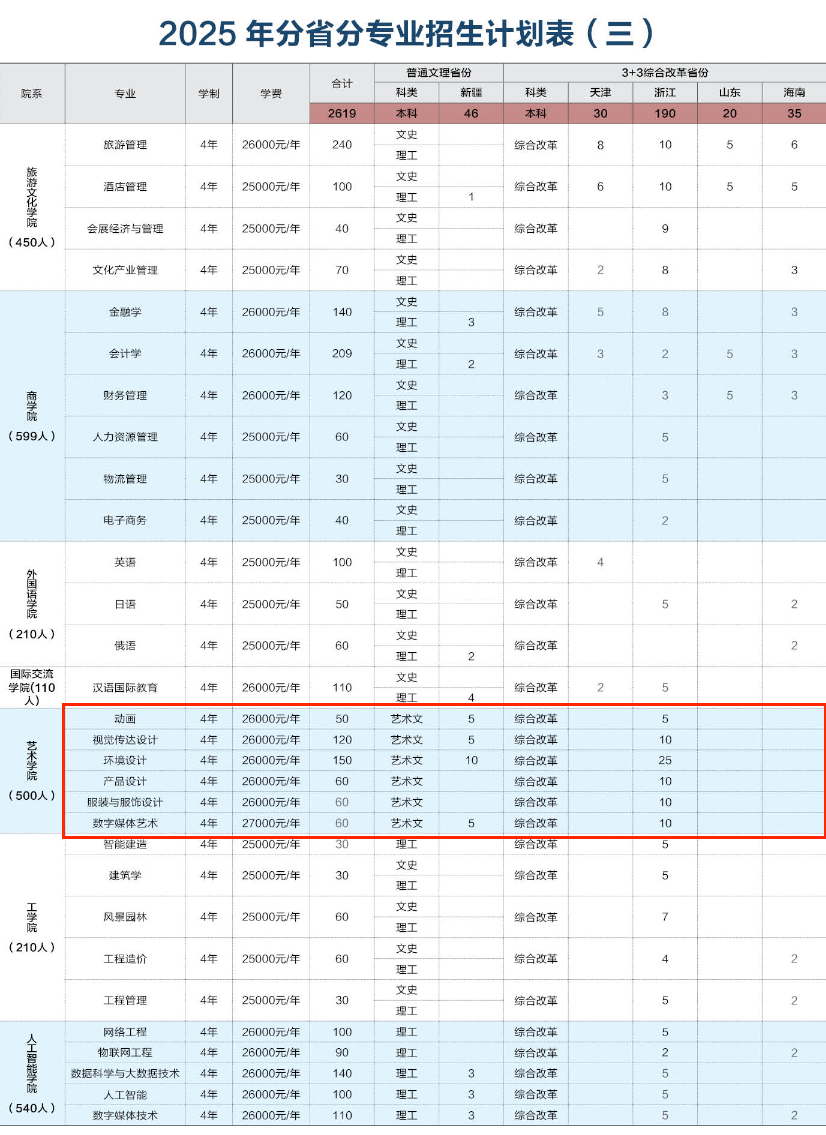Click the 商学院 department cell
Screen dimensions: 826x1135
[32, 415]
